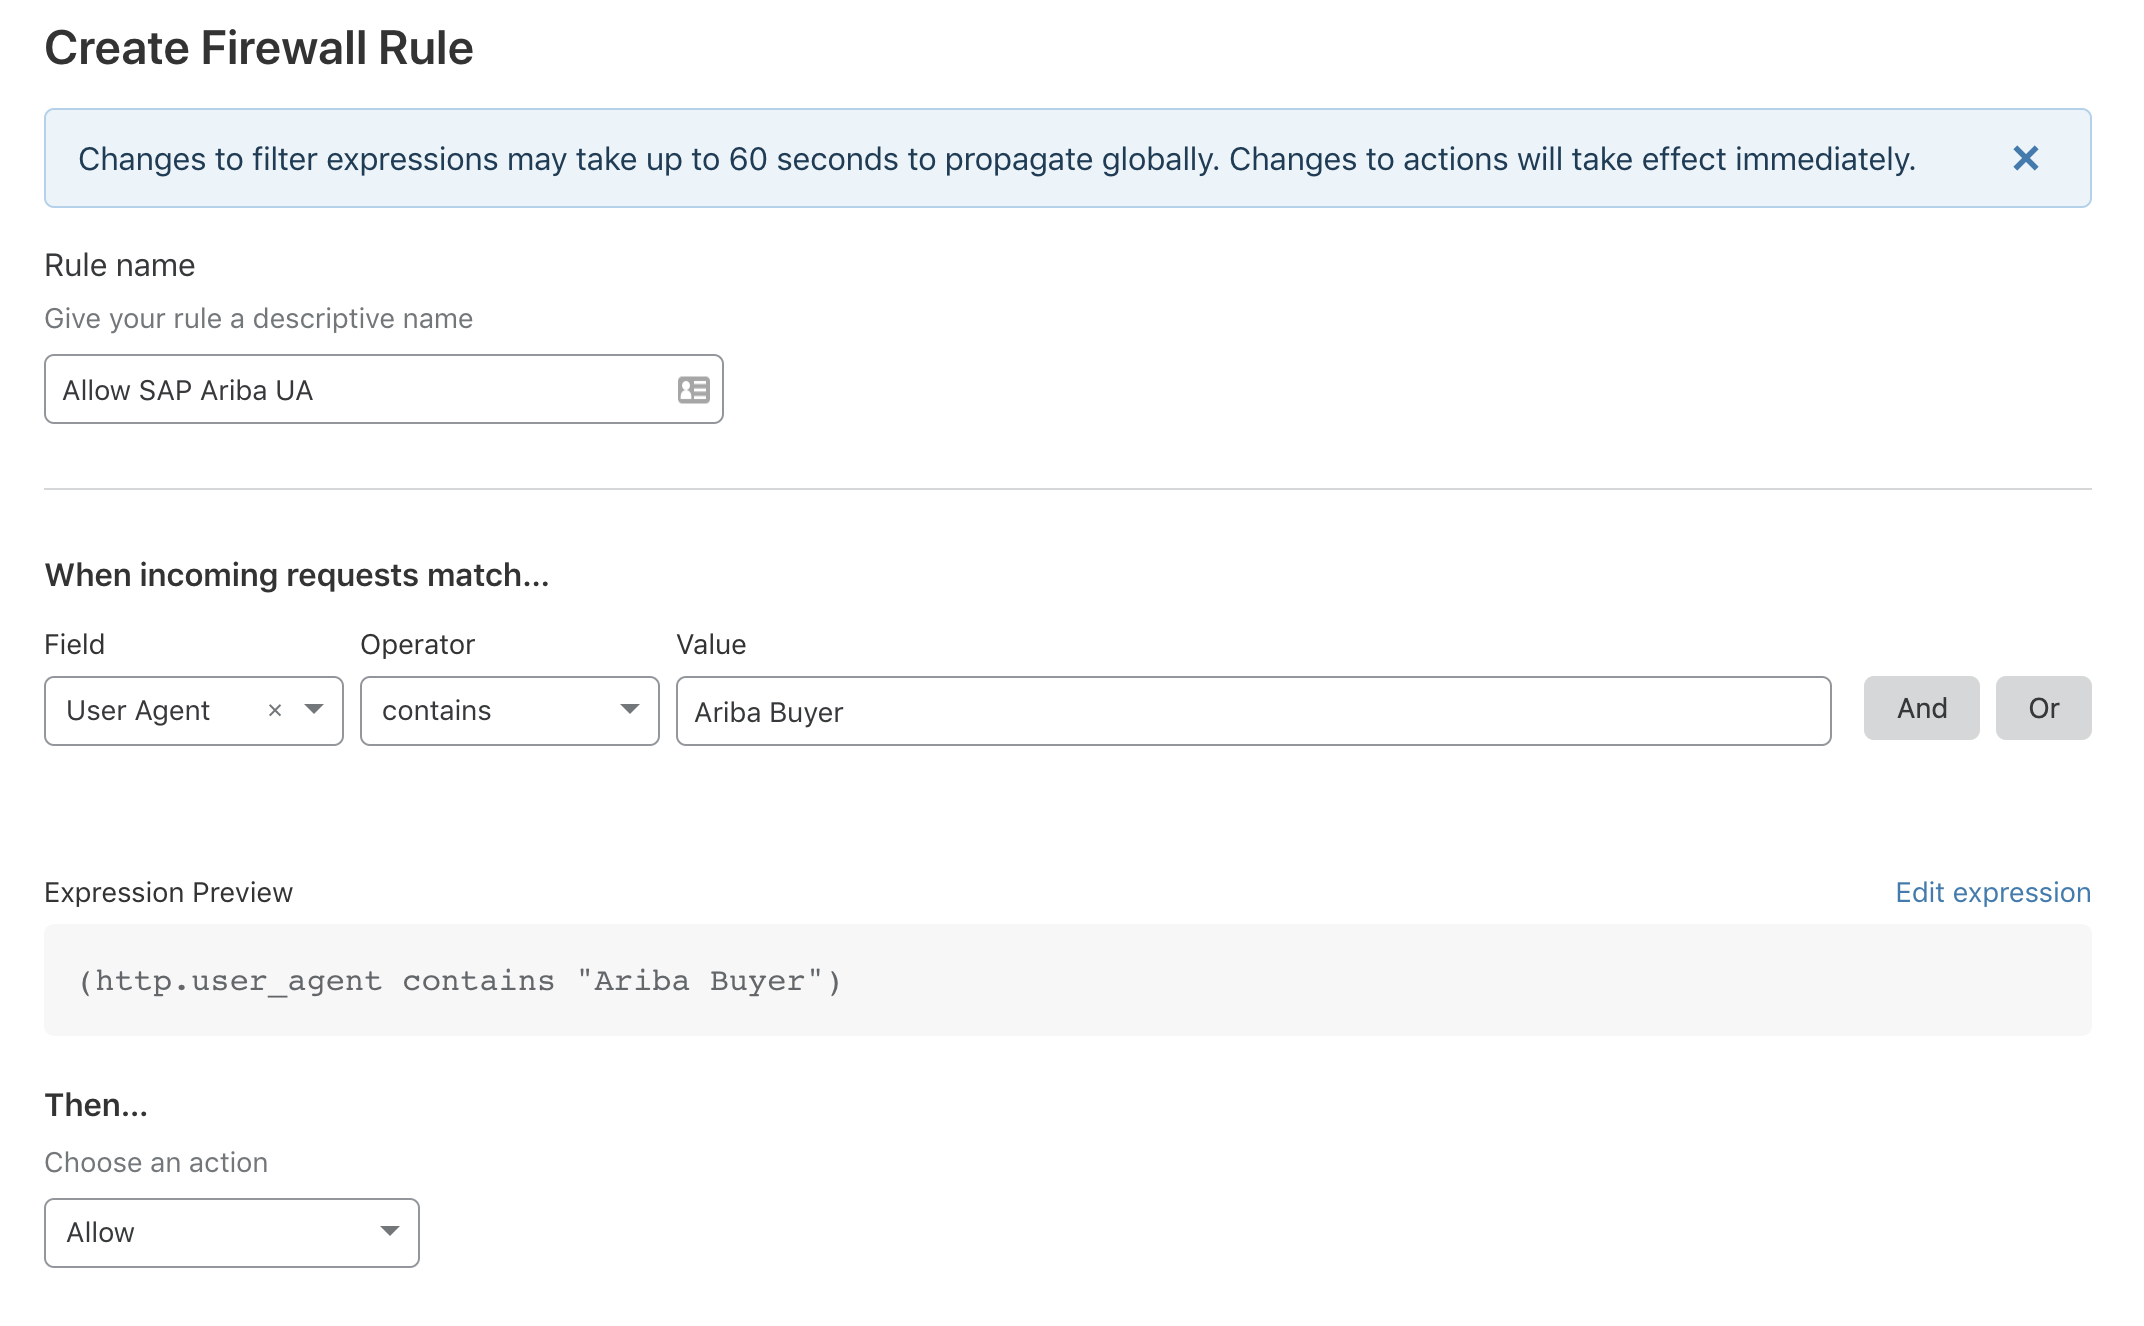Click the Ariba Buyer value field
Viewport: 2144px width, 1326px height.
1252,712
